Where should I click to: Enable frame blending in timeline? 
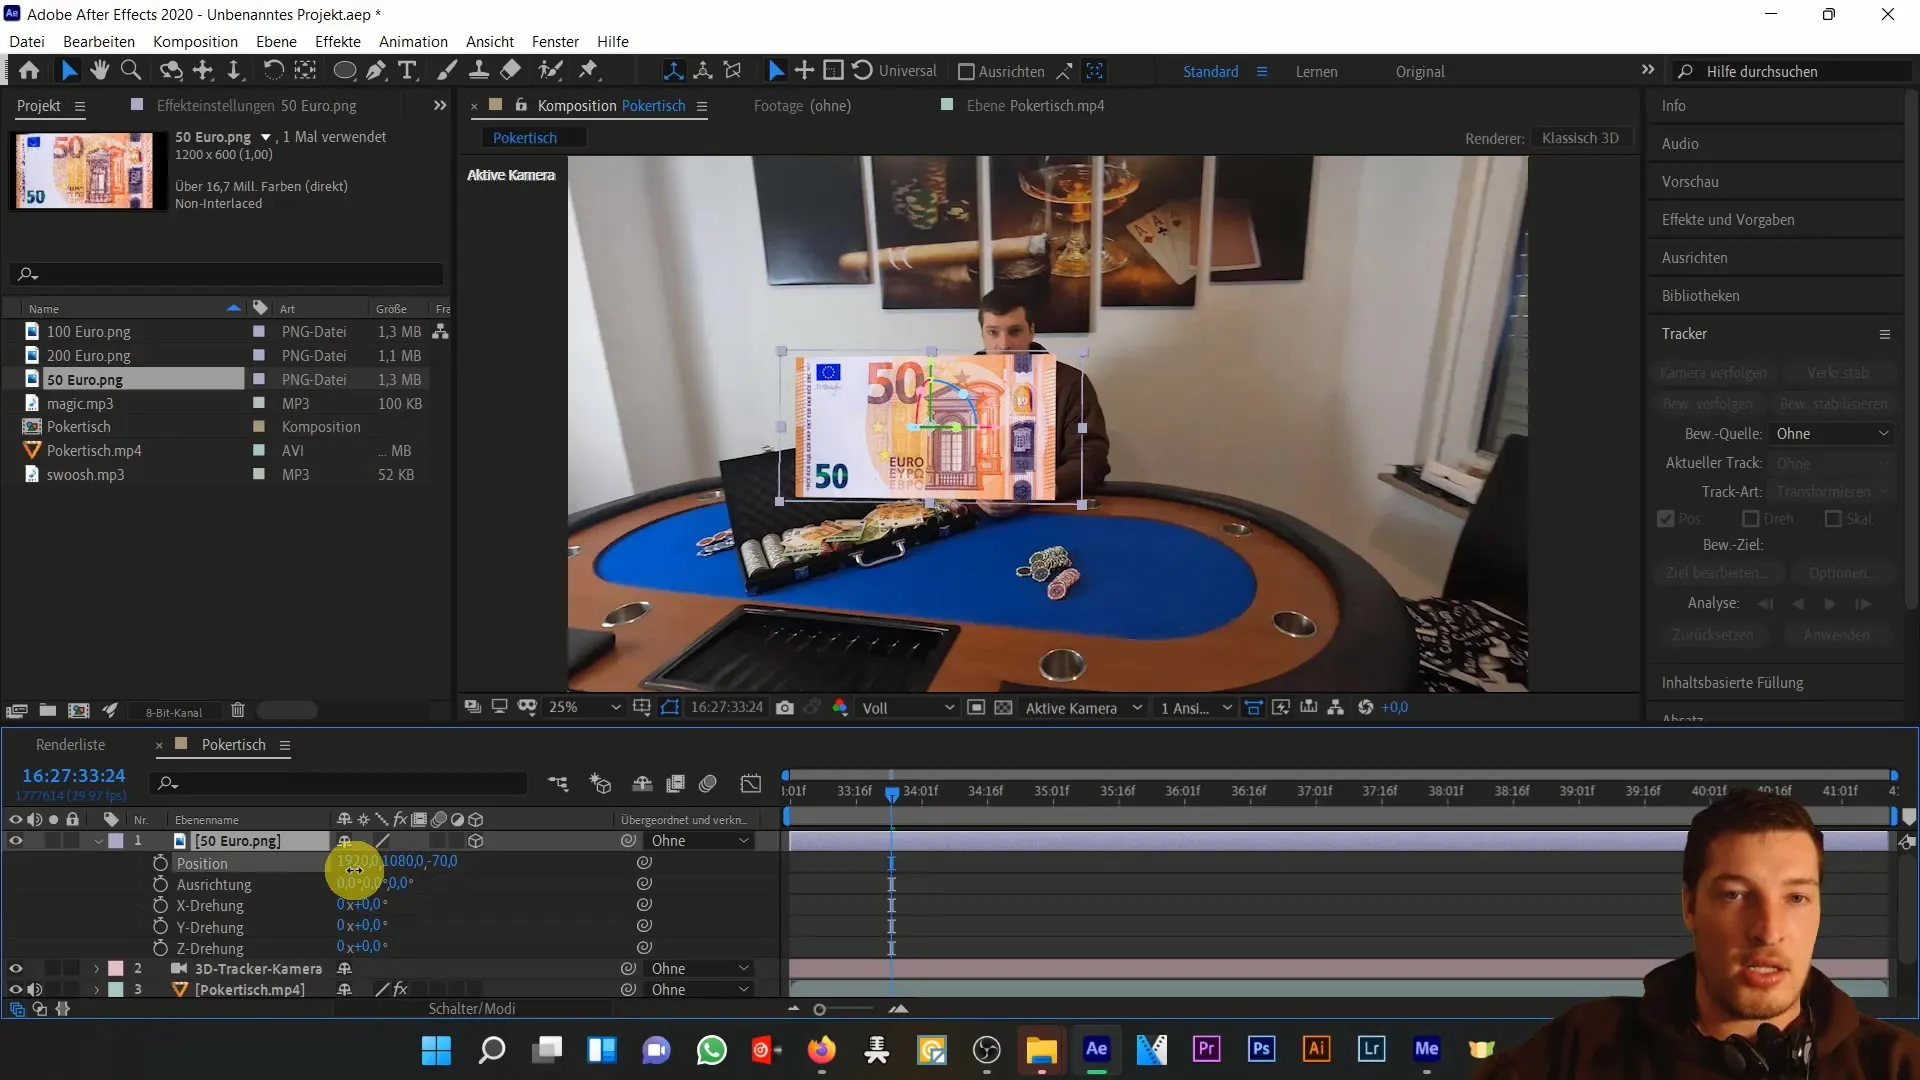[x=676, y=784]
